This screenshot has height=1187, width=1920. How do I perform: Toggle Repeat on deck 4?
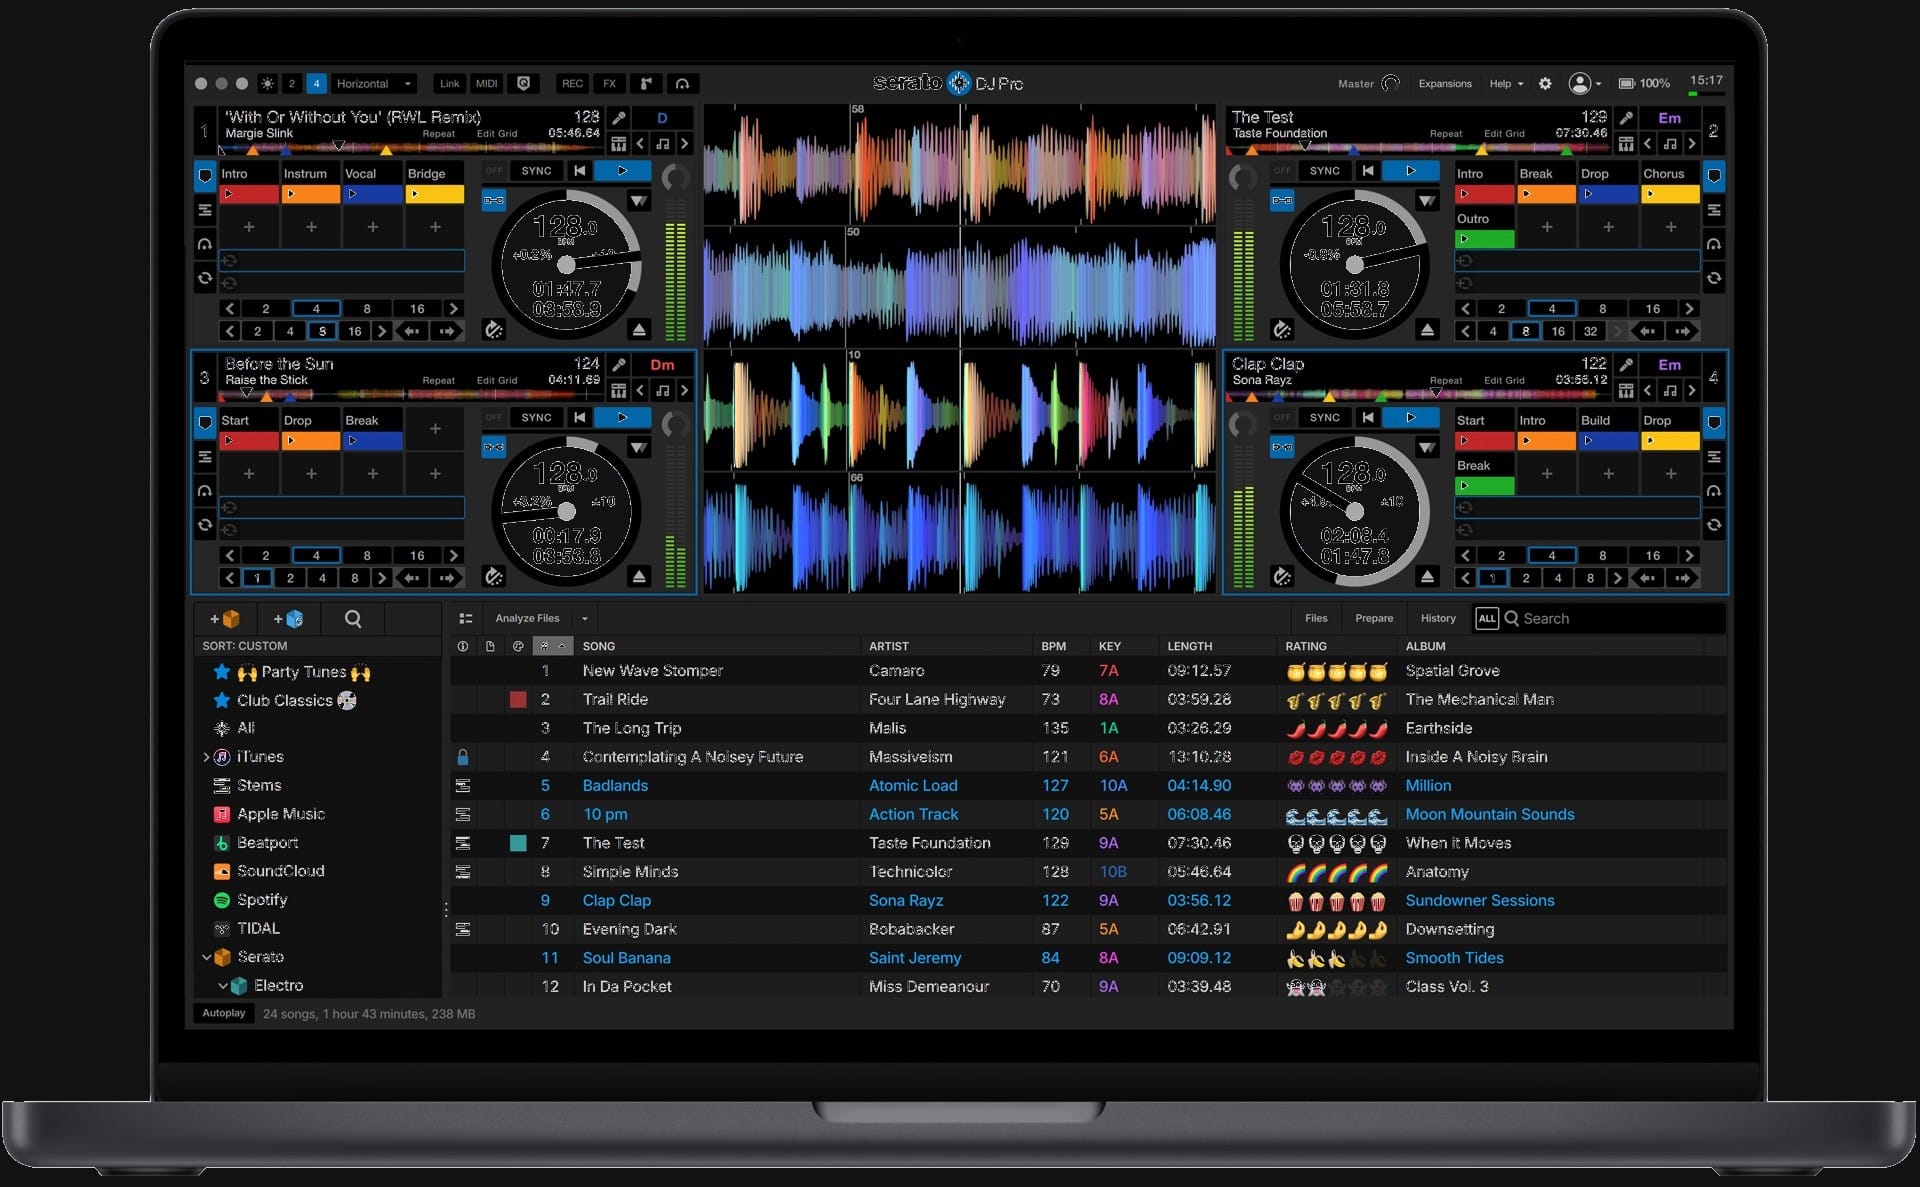[1445, 381]
